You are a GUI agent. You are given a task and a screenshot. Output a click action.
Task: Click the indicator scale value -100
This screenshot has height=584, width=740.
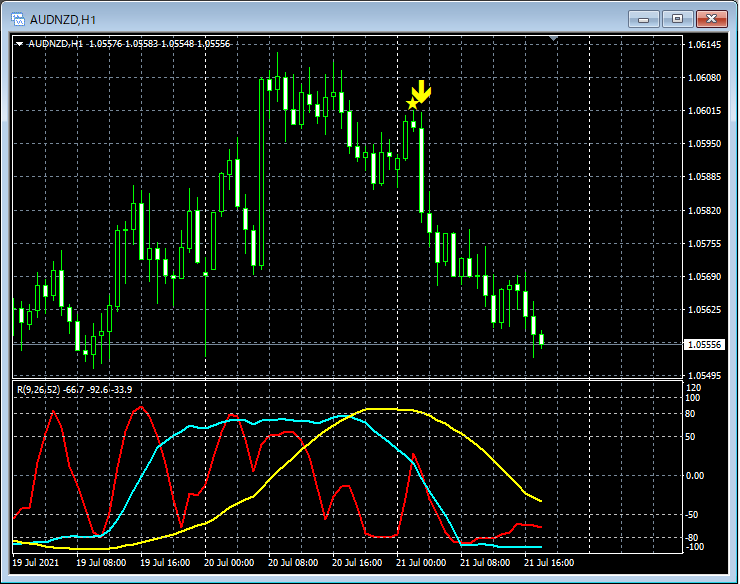pyautogui.click(x=694, y=547)
